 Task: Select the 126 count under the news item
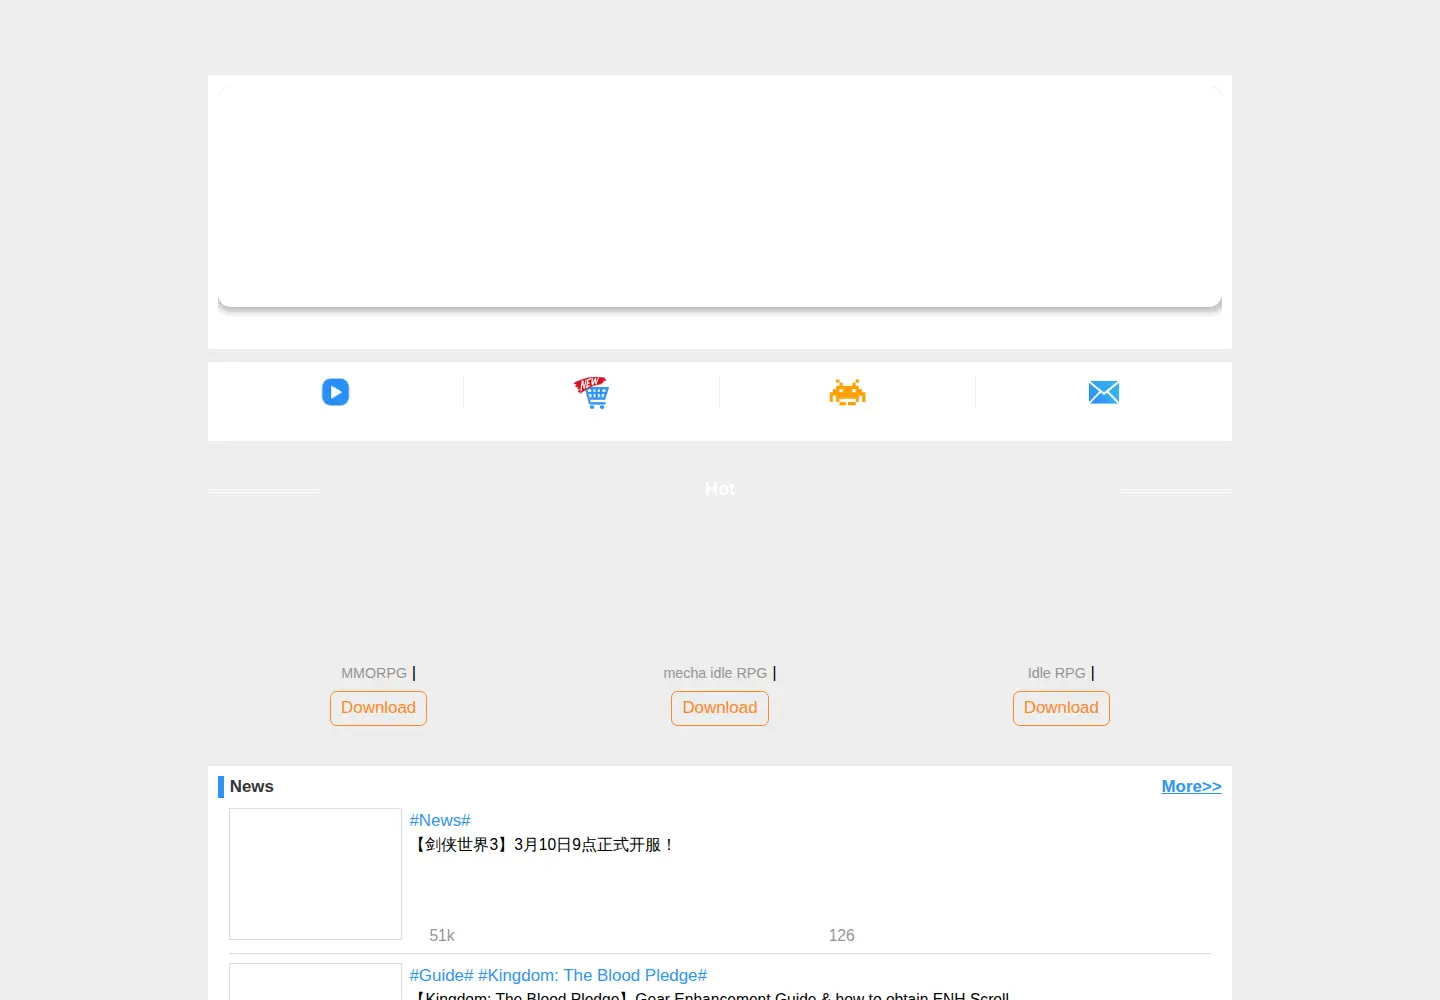[x=841, y=936]
